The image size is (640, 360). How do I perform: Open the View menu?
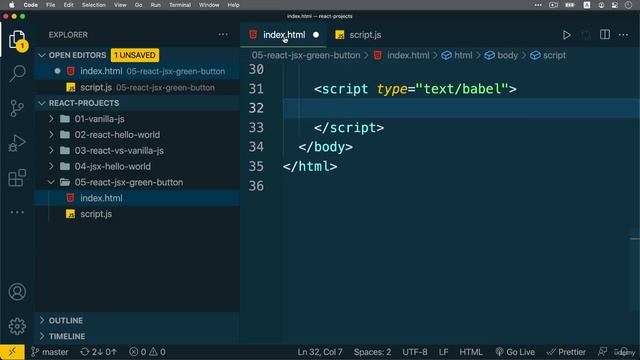point(120,5)
